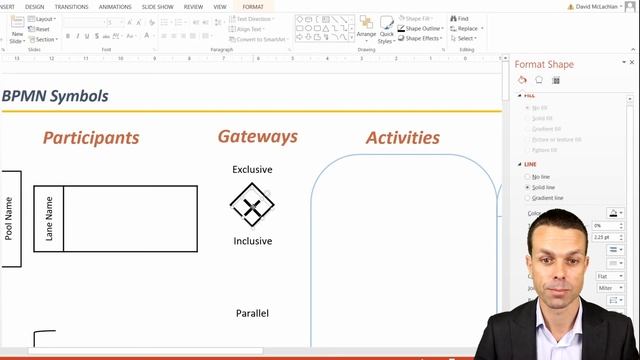The height and width of the screenshot is (360, 640).
Task: Collapse the ribbon arrow
Action: pos(633,49)
